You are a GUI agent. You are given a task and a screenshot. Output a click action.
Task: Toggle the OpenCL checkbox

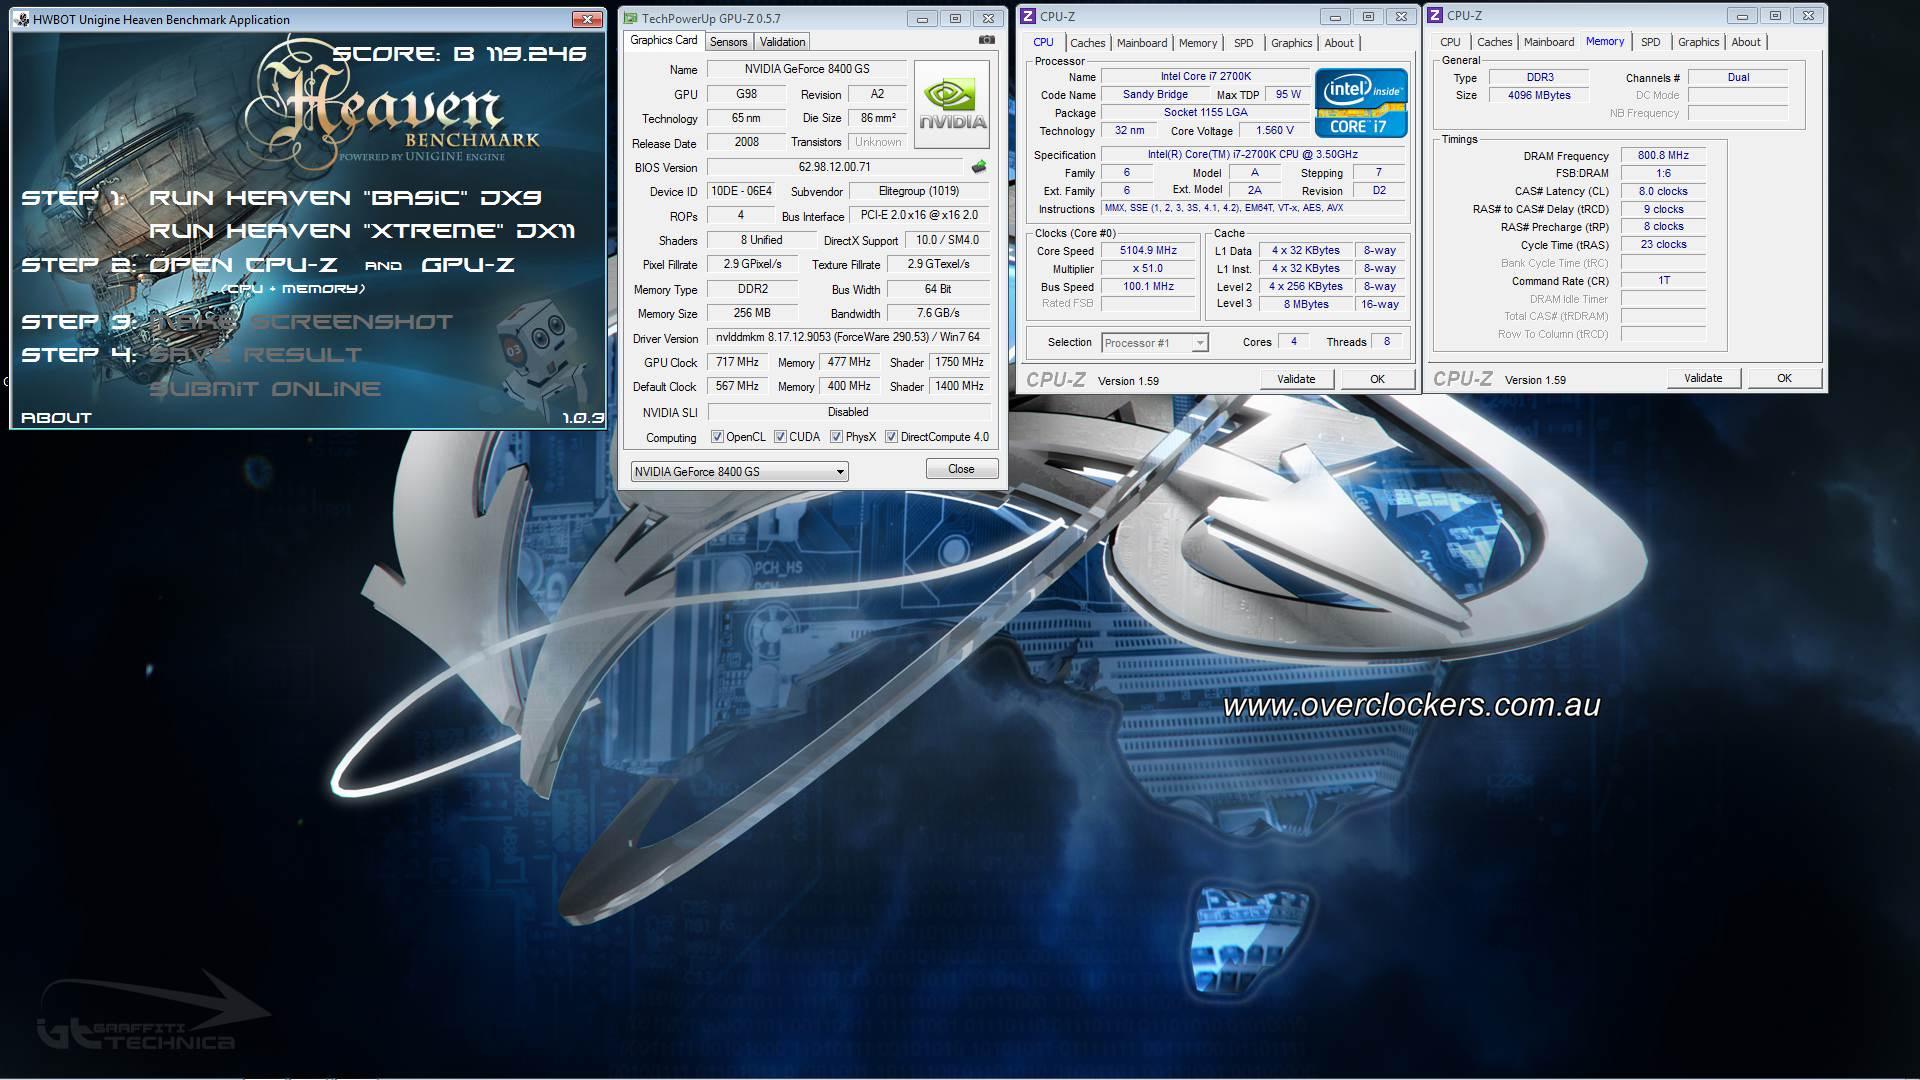point(717,437)
